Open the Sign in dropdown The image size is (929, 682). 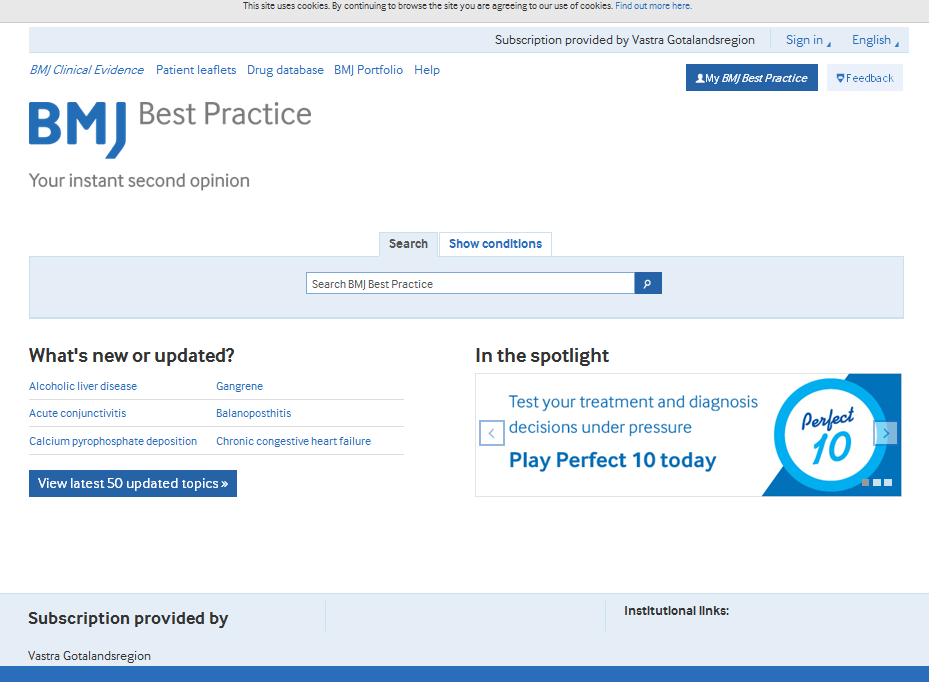[x=808, y=40]
